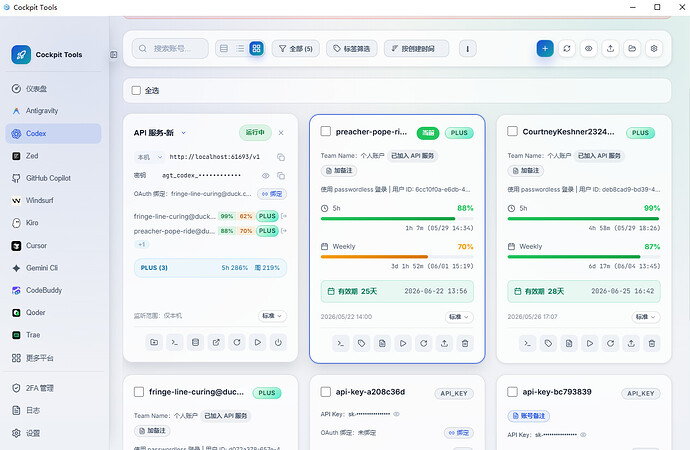Click 加备注 on CourtneyKeshner card
The height and width of the screenshot is (450, 690).
pos(525,170)
